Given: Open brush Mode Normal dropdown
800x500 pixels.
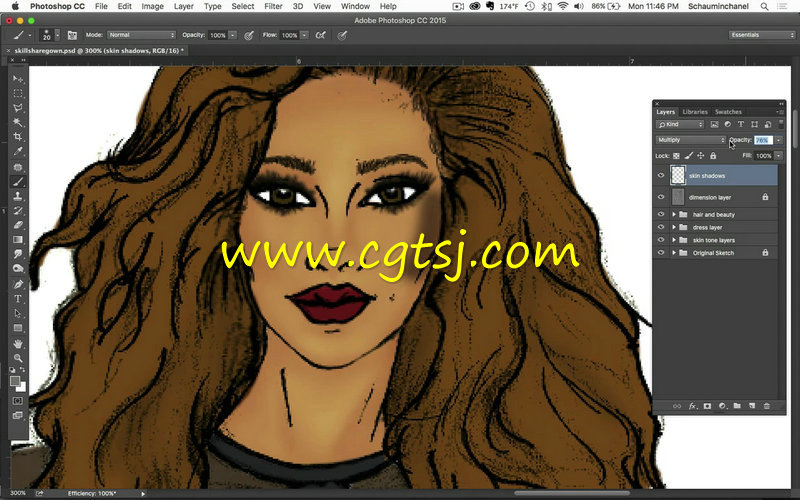Looking at the screenshot, I should [141, 35].
